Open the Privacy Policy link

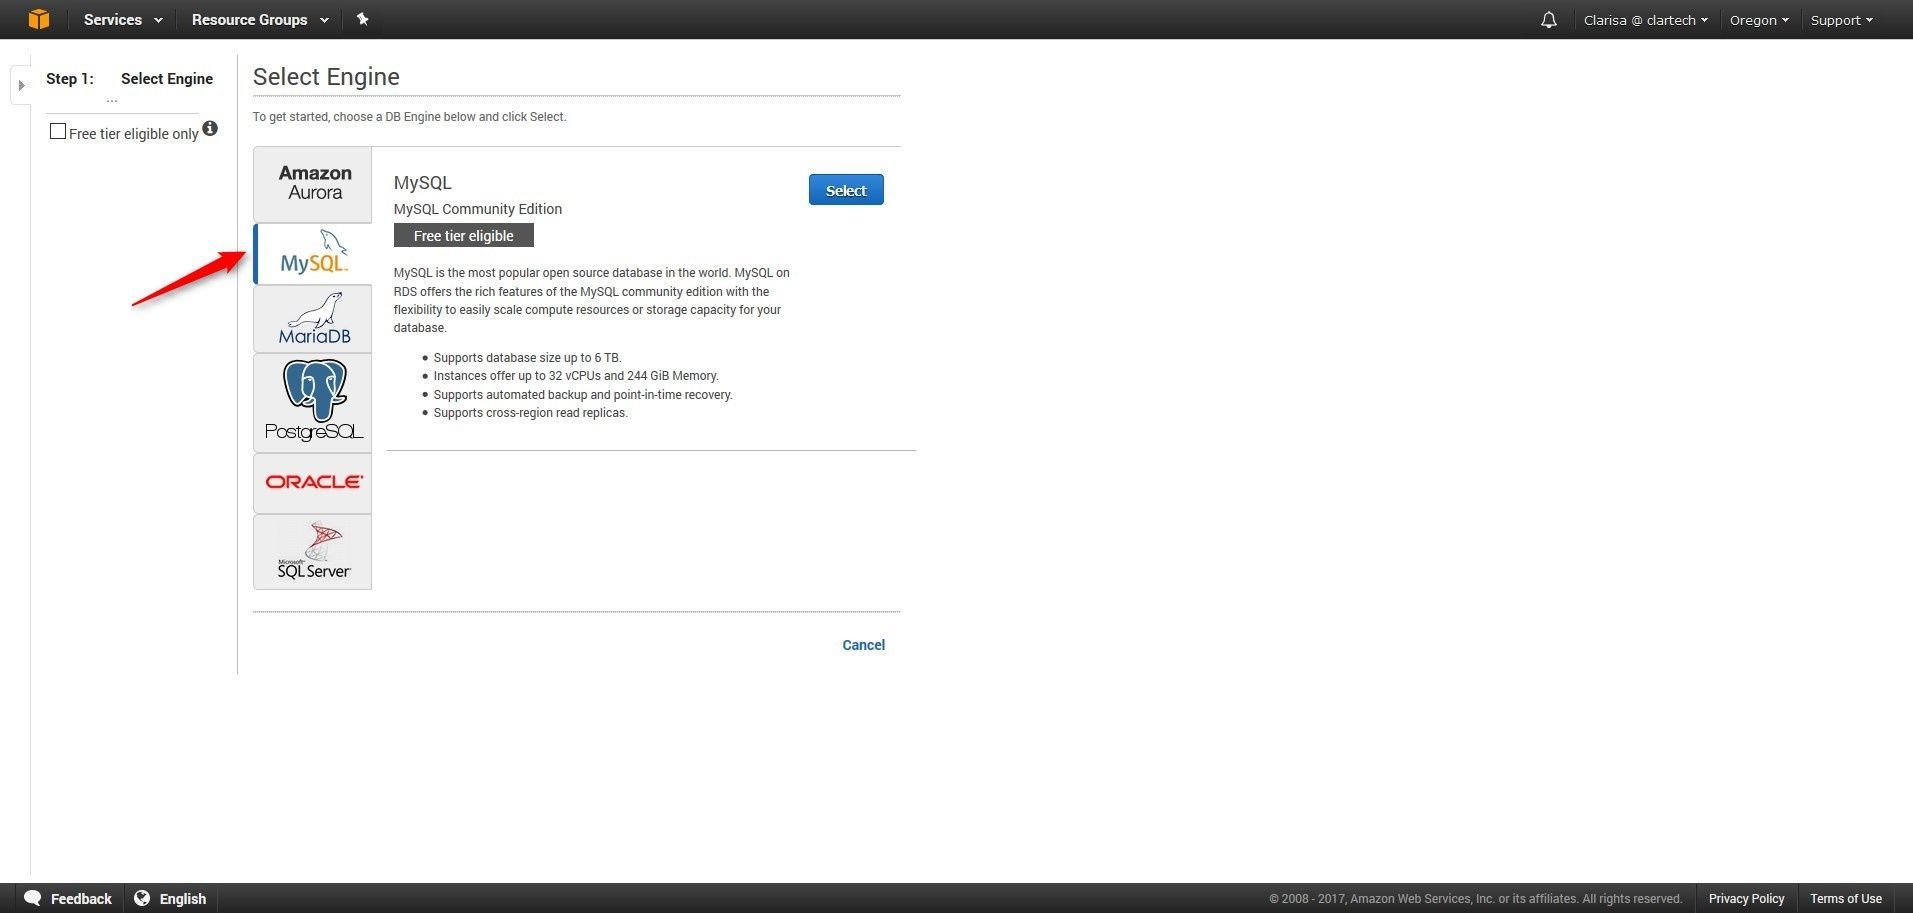coord(1746,899)
